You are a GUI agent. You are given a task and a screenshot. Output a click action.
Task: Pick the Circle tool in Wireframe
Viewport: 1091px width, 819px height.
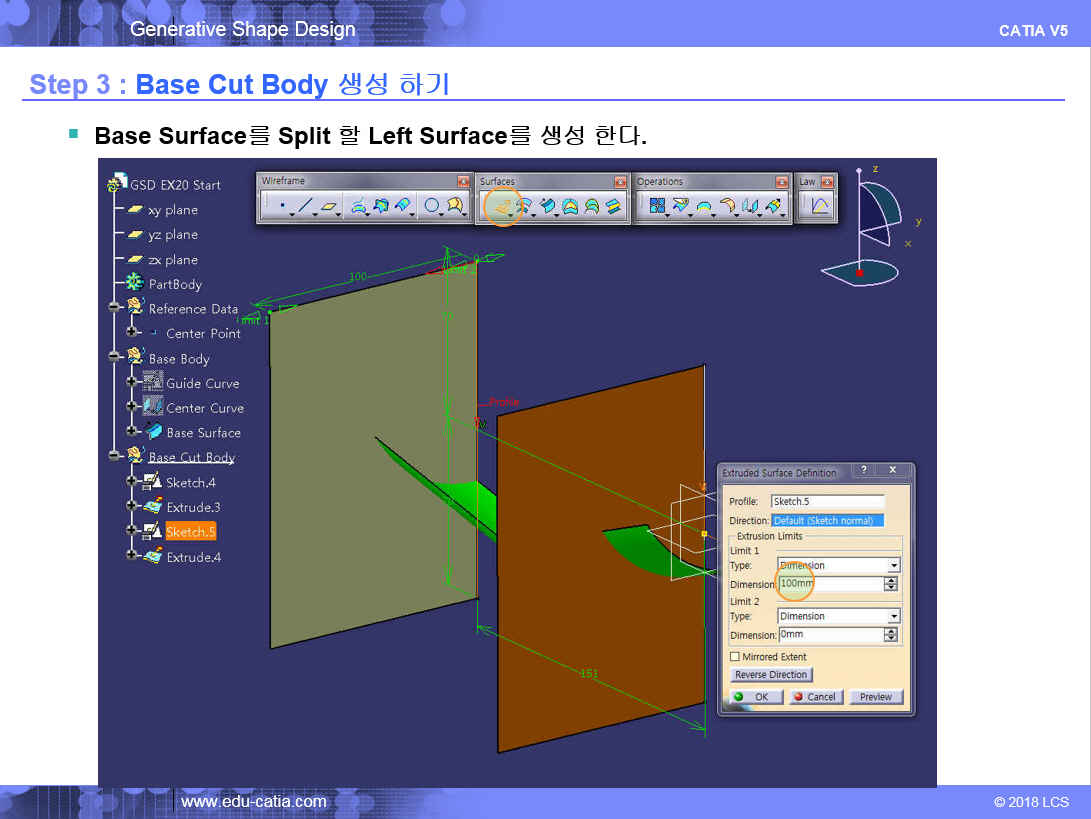tap(432, 206)
